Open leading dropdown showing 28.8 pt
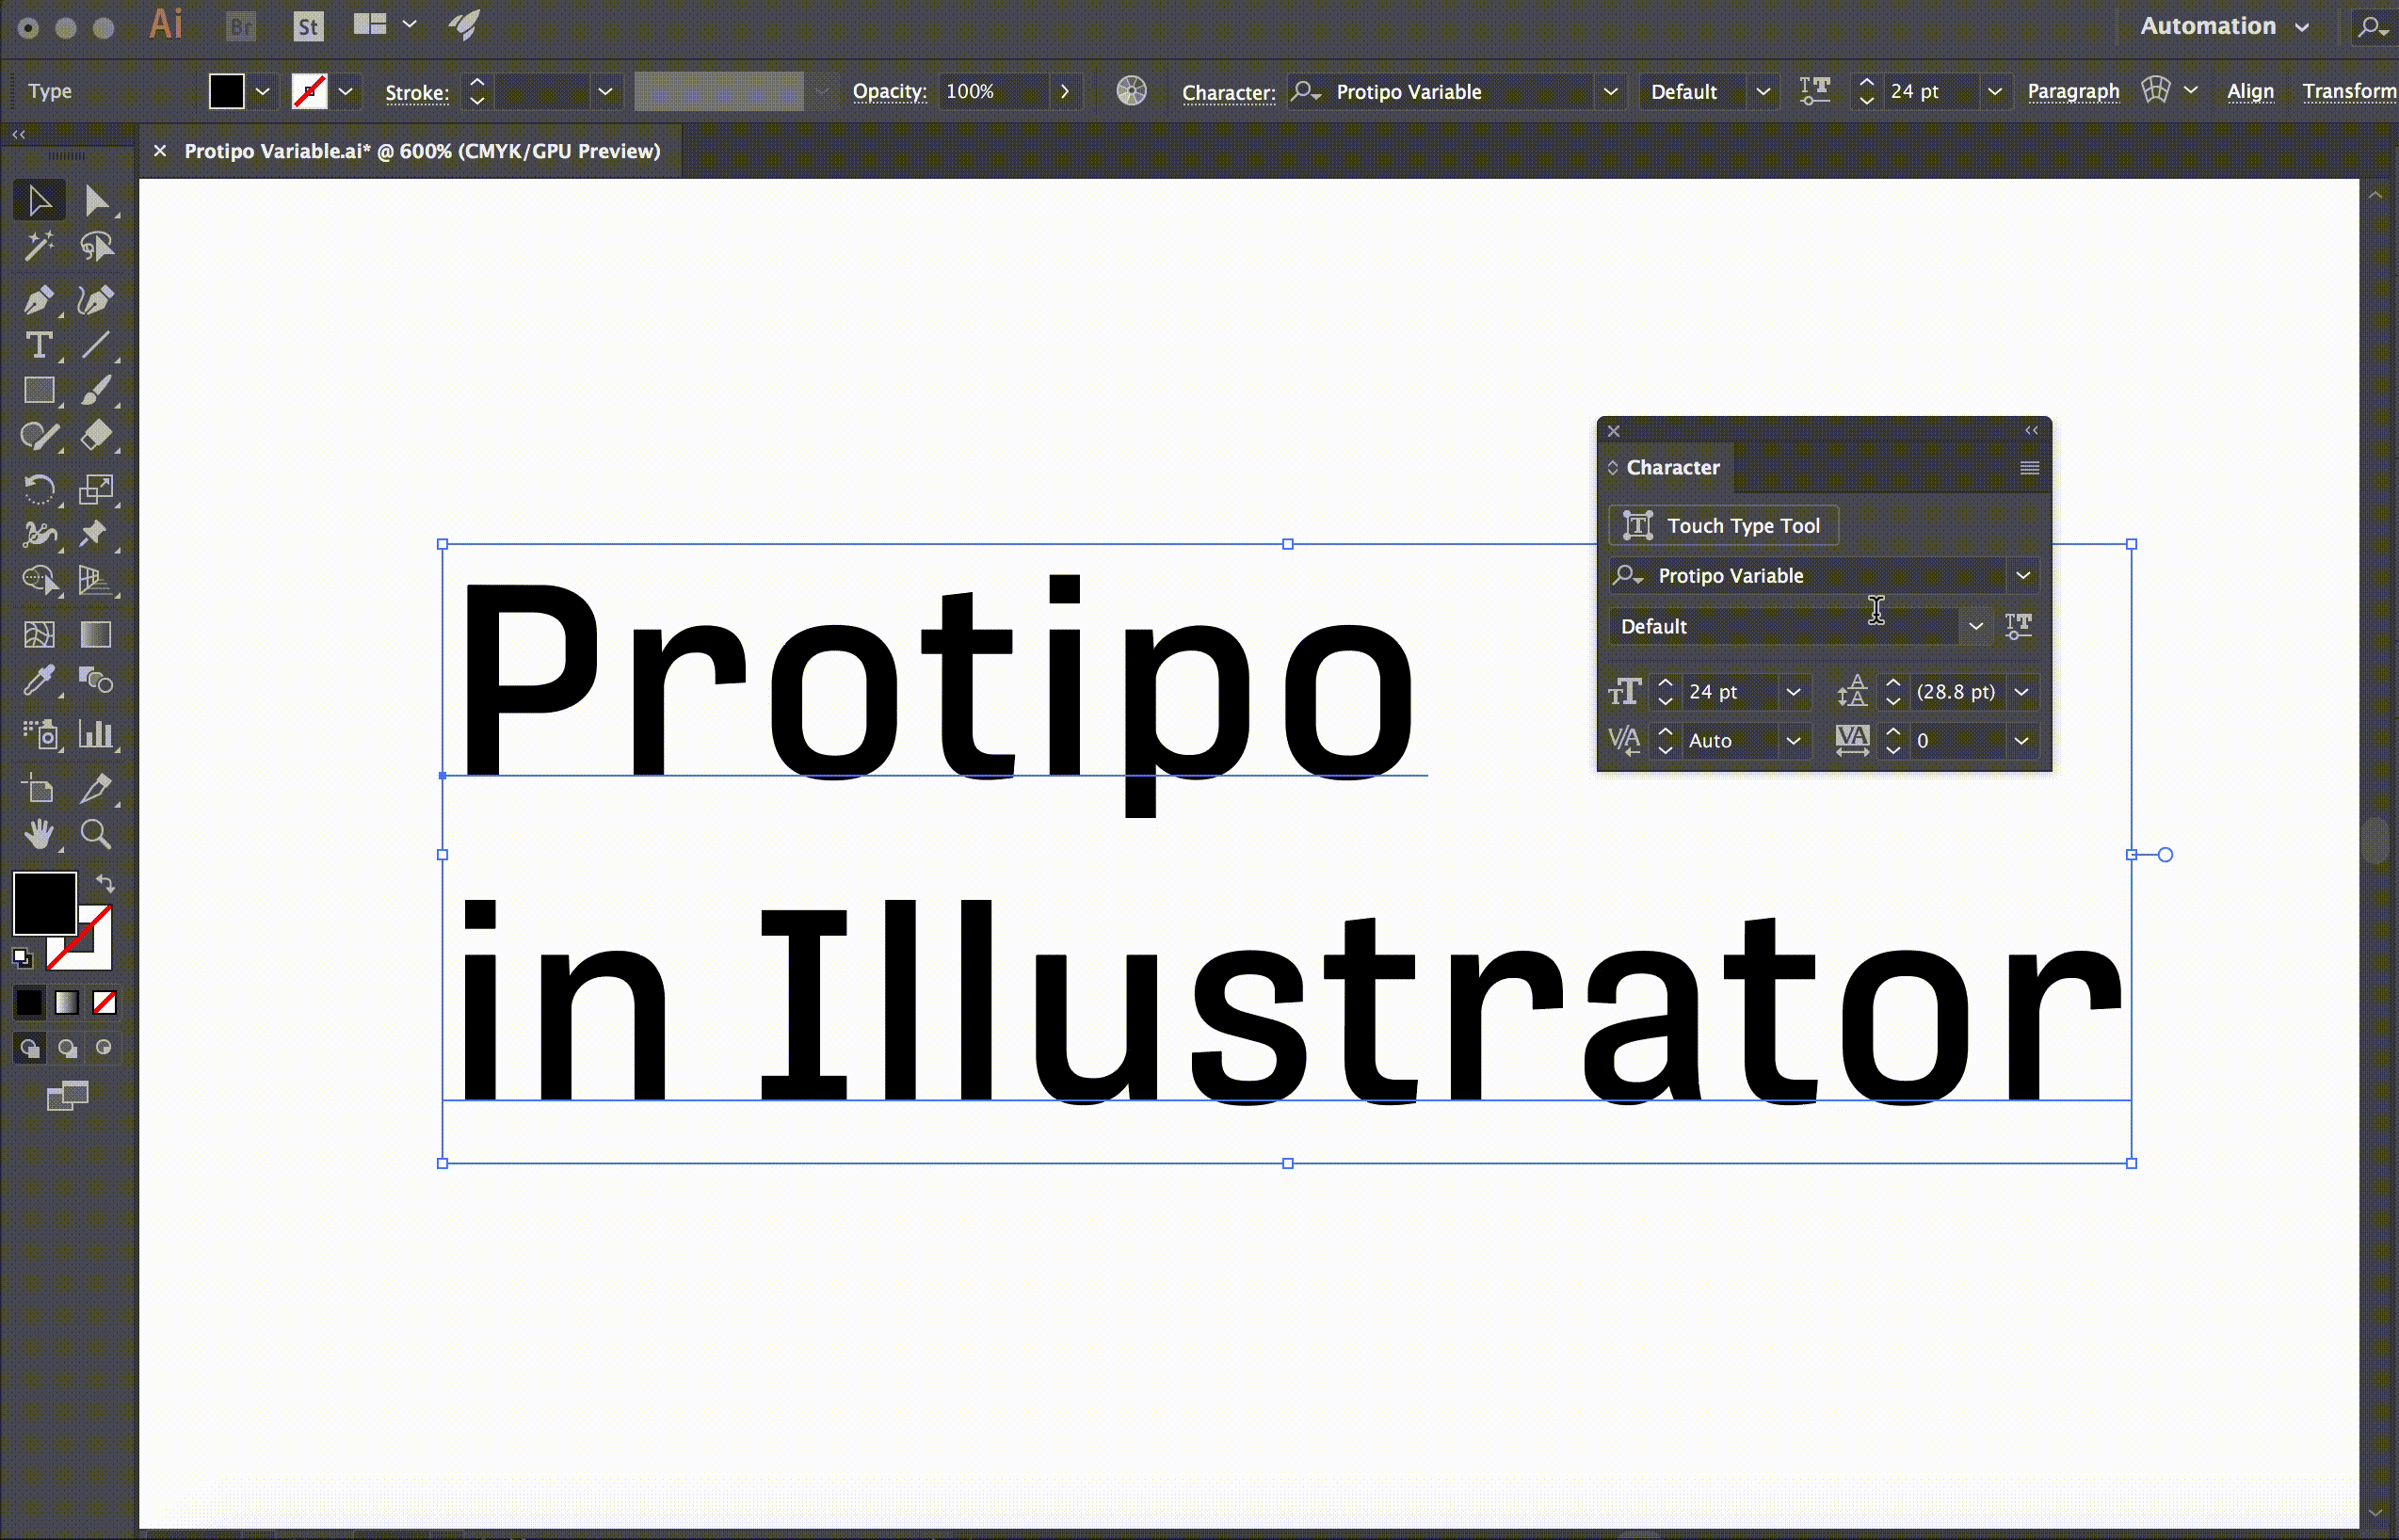2399x1540 pixels. [2021, 692]
